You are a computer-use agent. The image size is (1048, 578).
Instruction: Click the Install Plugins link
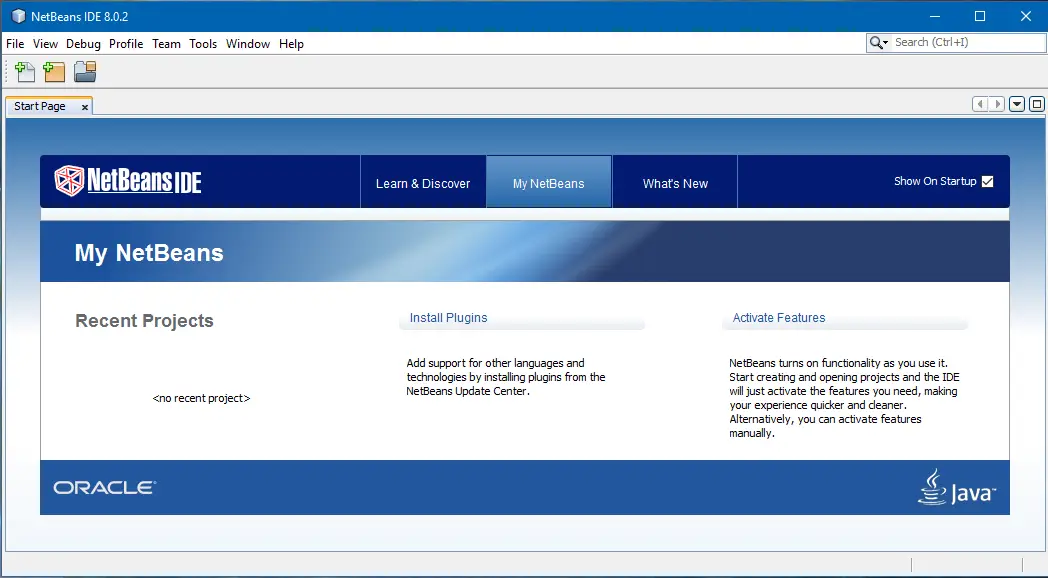(x=448, y=318)
